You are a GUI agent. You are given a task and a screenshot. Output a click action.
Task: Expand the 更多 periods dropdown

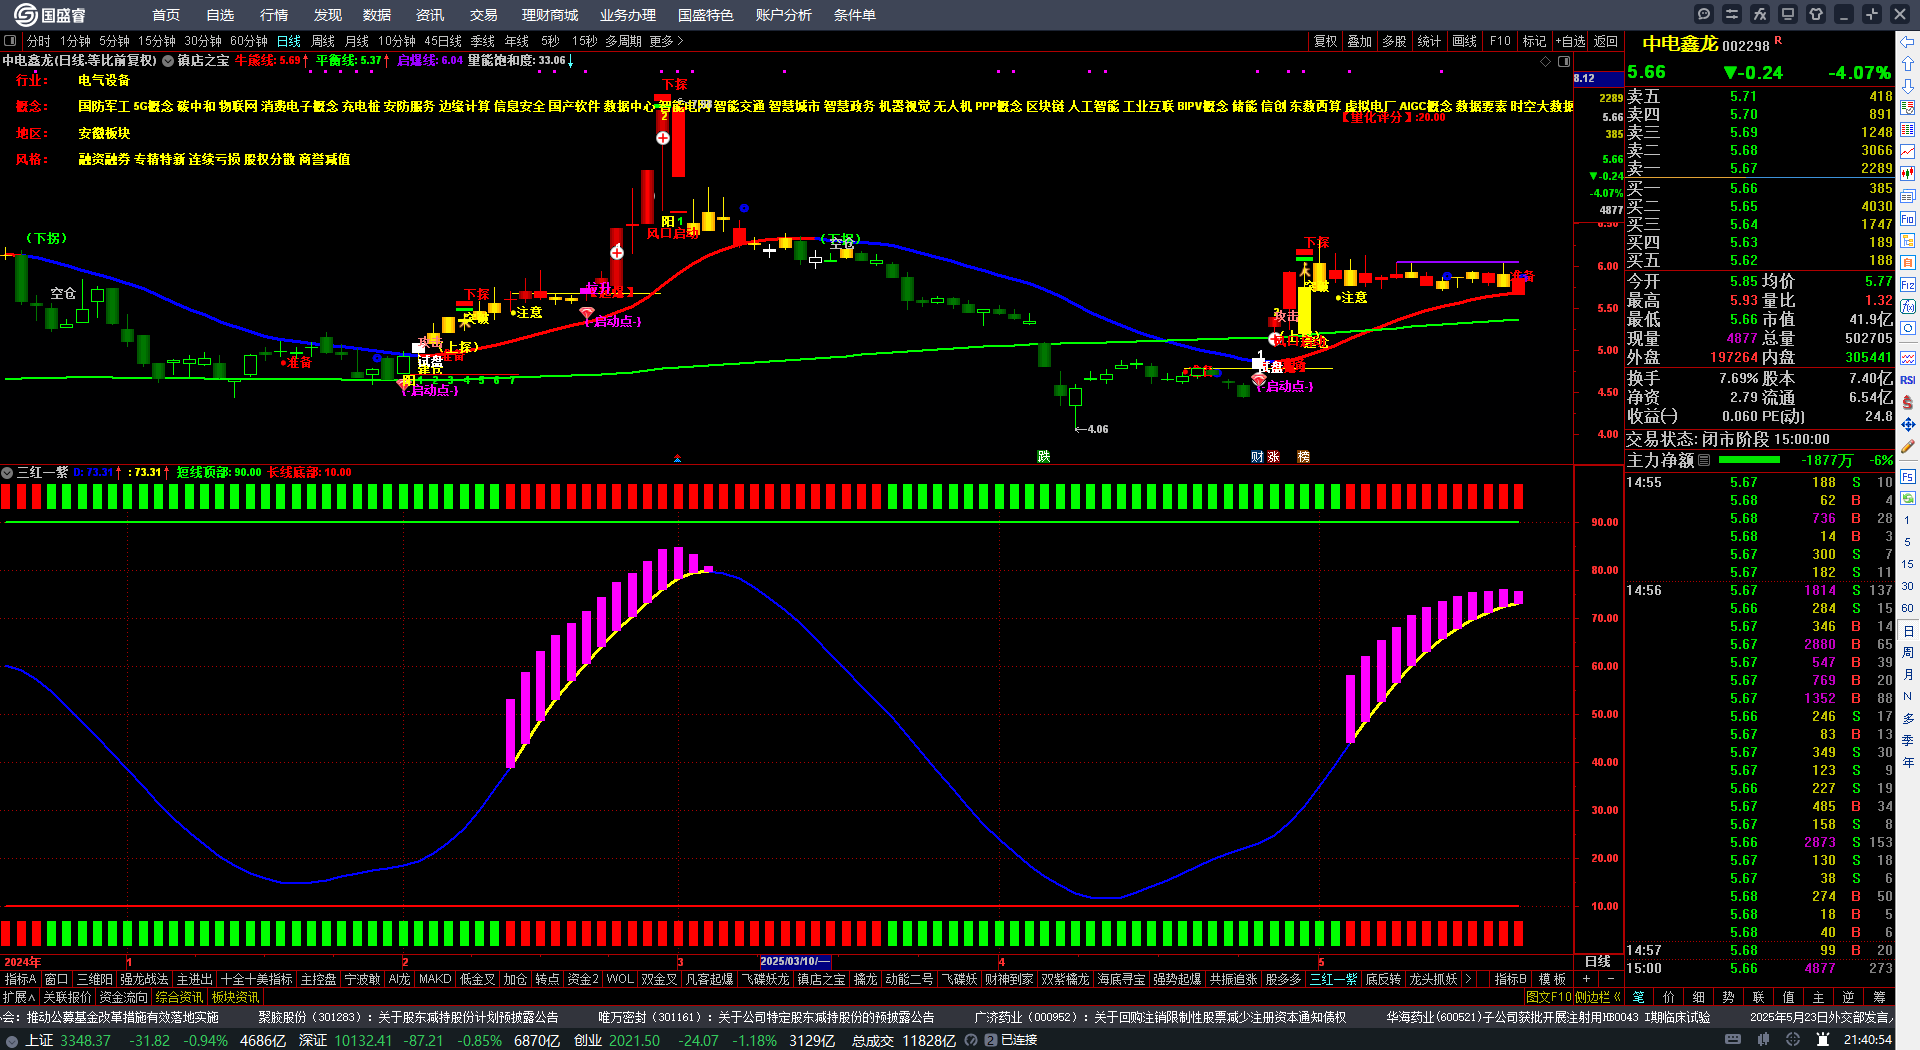point(666,41)
